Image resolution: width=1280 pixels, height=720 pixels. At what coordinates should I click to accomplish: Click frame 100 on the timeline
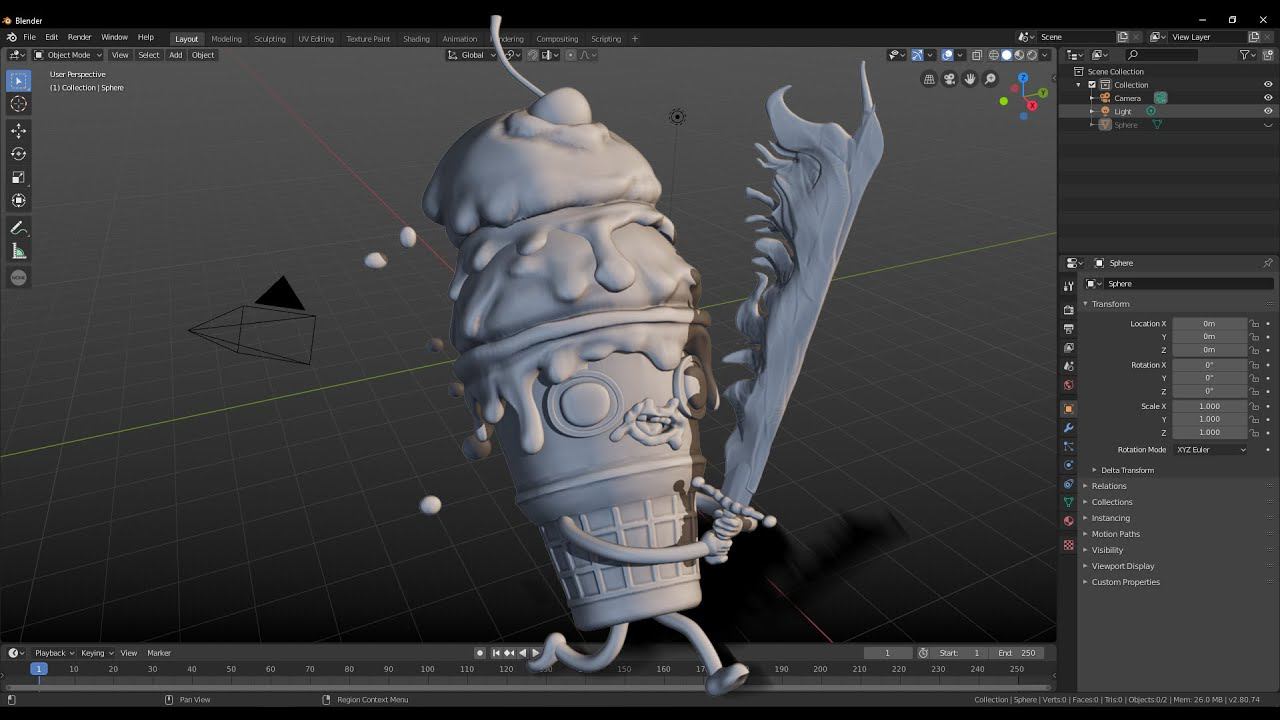point(427,669)
